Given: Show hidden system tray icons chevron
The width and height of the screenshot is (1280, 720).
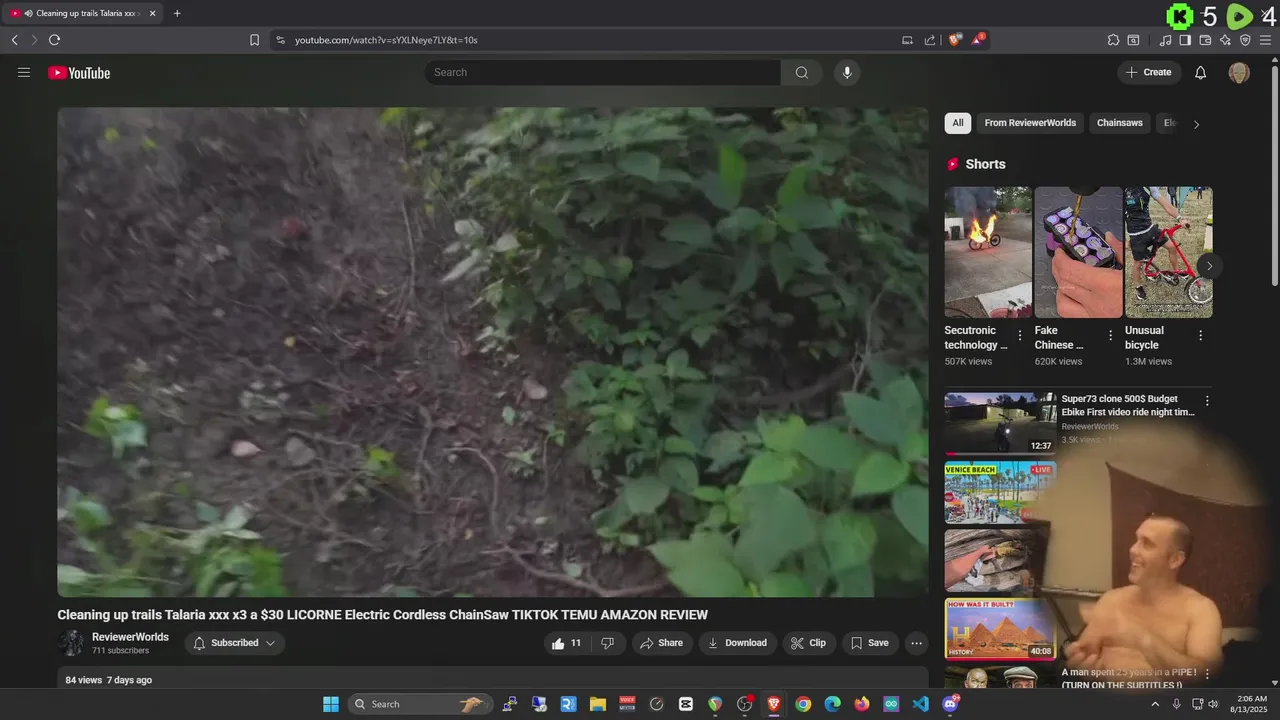Looking at the screenshot, I should click(1155, 704).
